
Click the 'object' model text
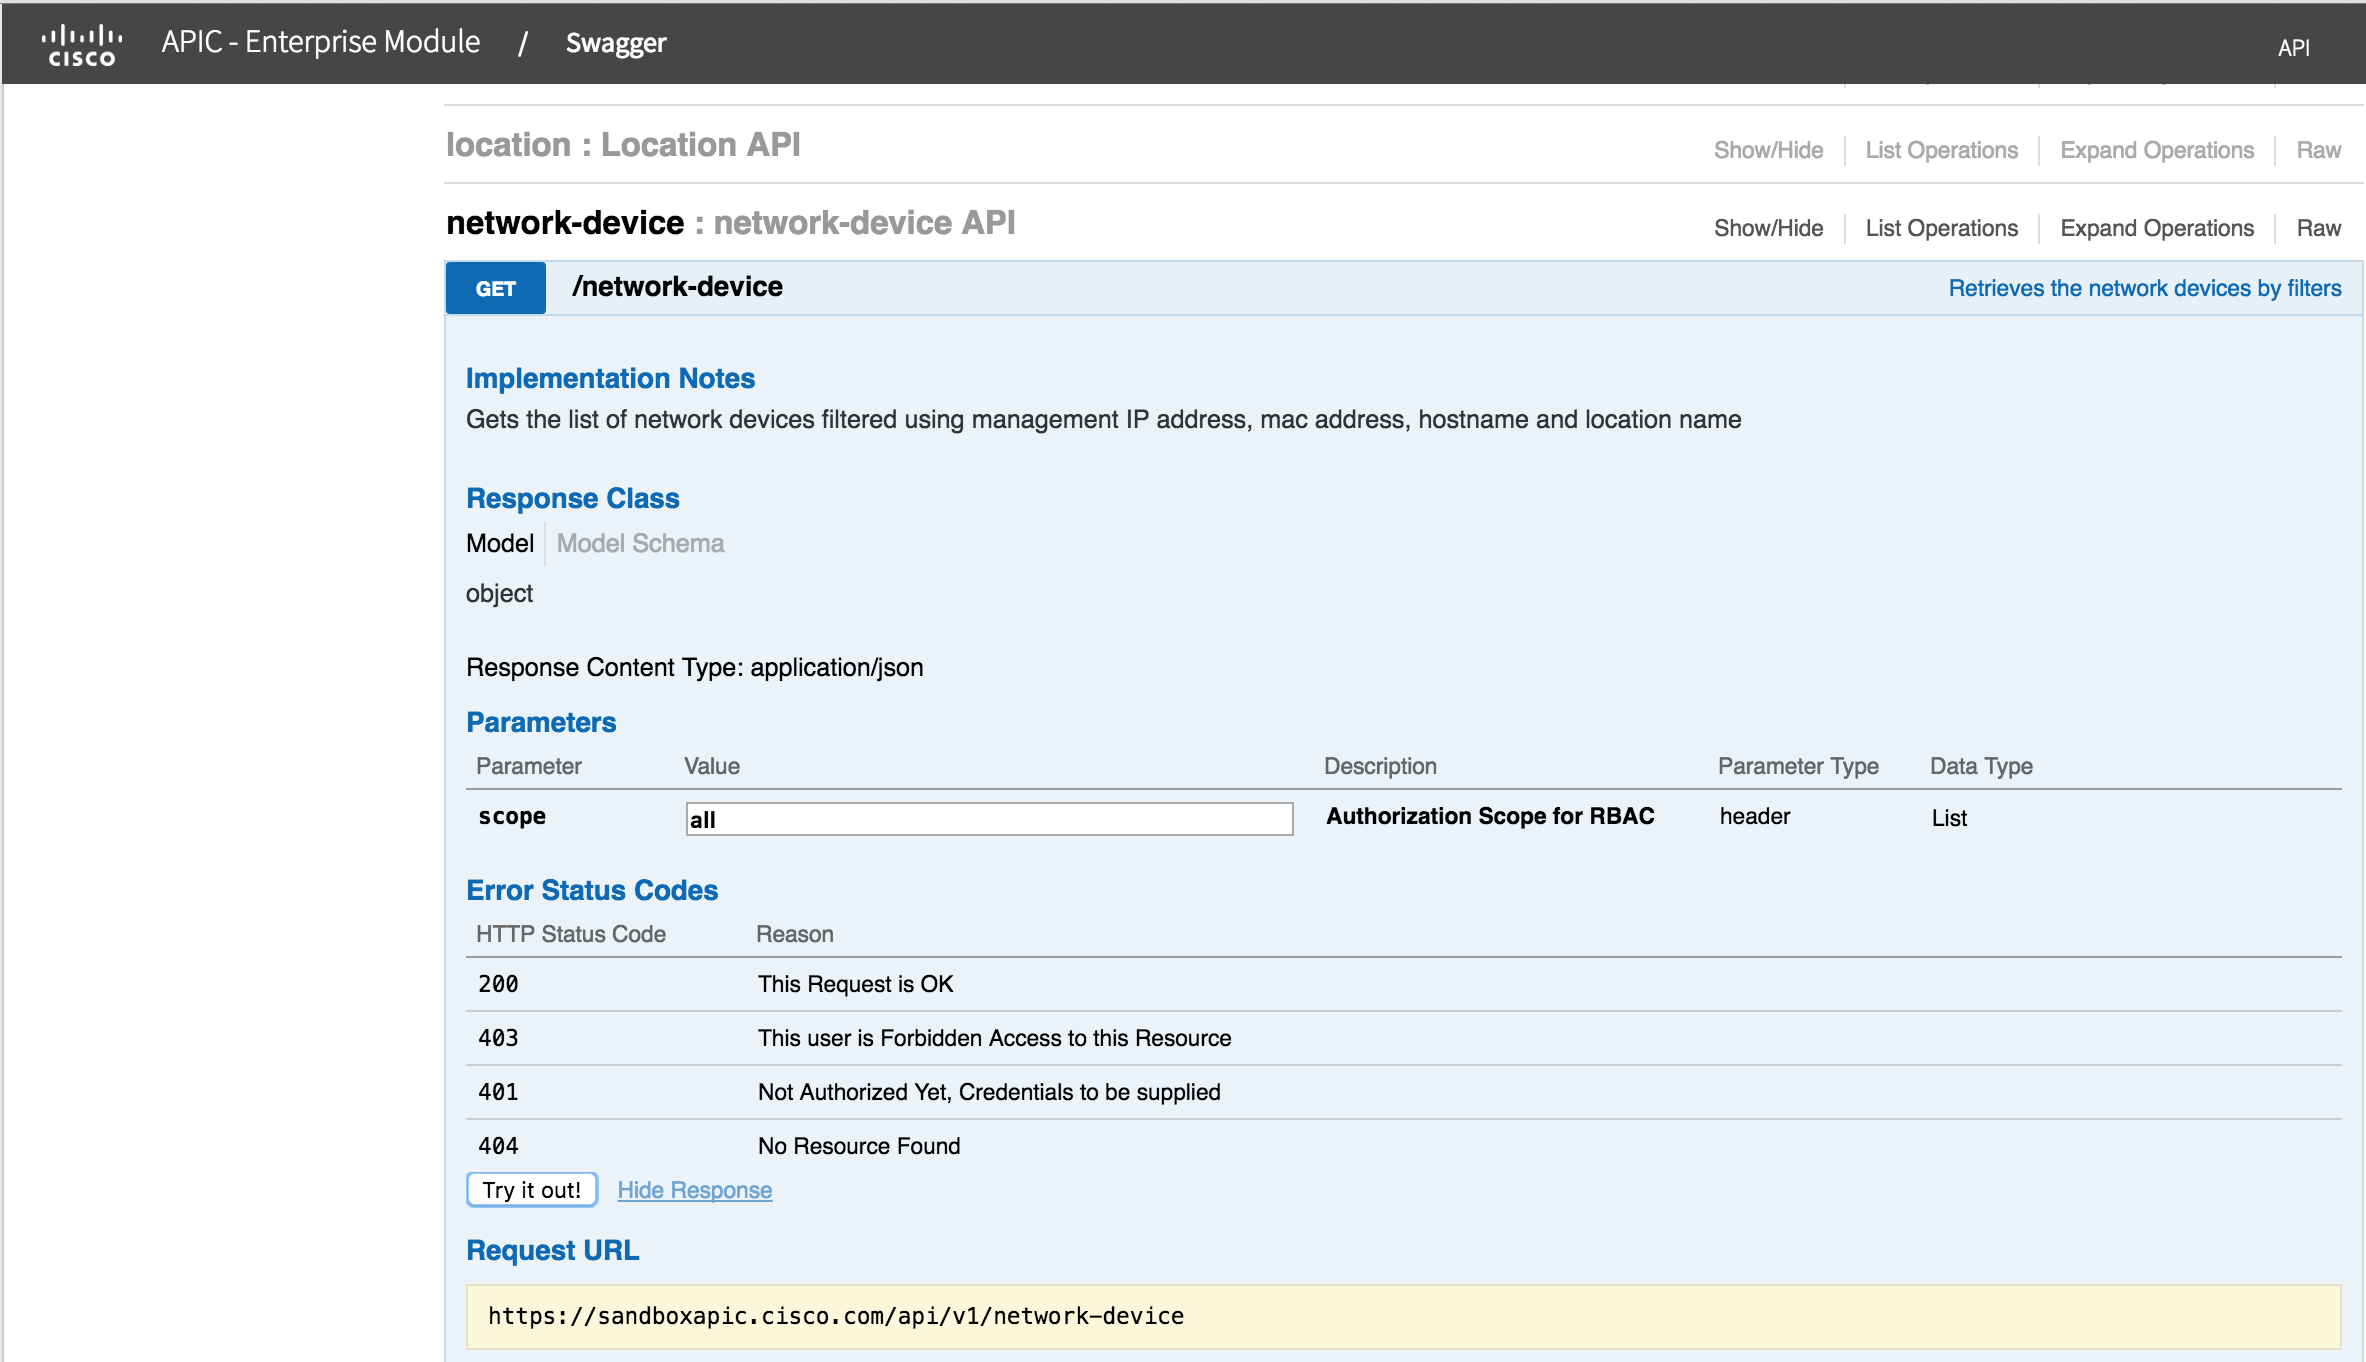[x=499, y=594]
